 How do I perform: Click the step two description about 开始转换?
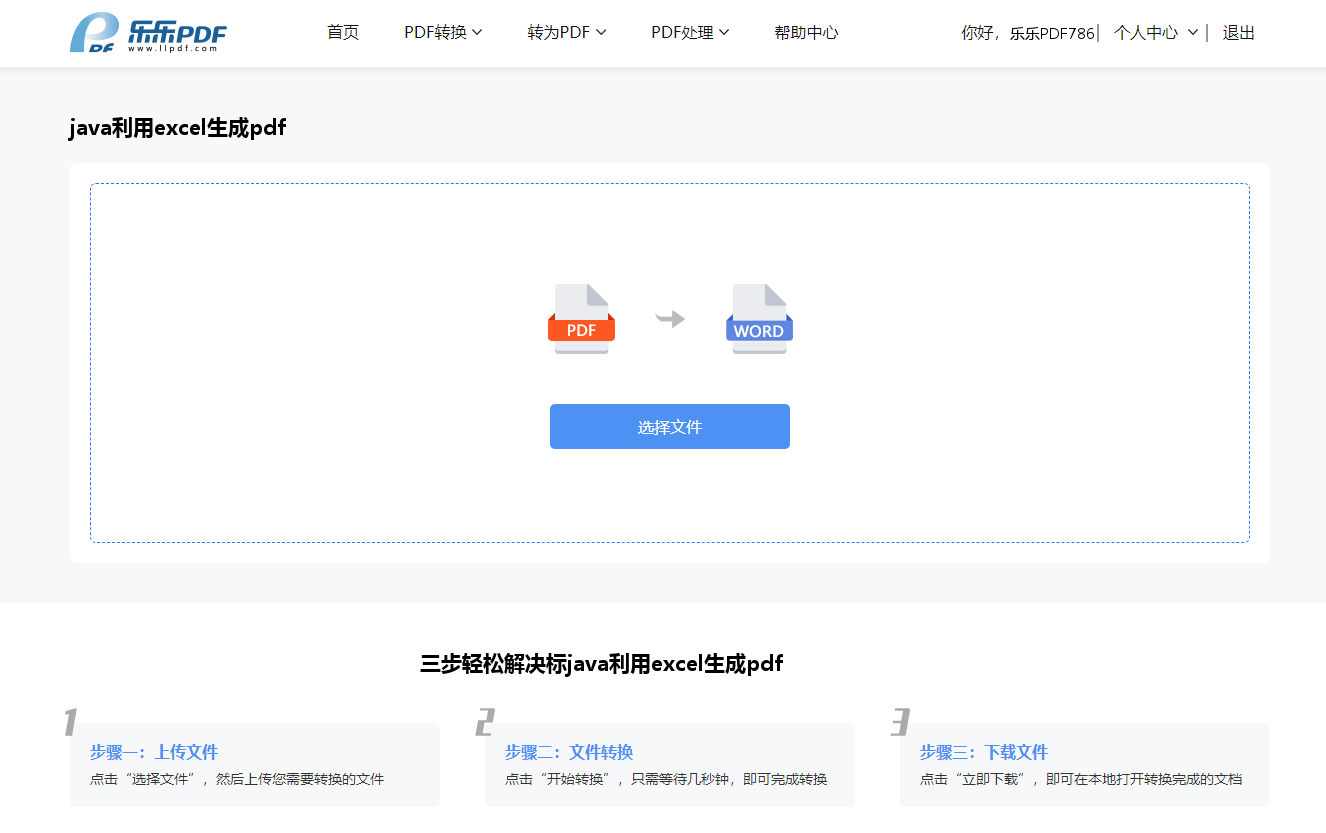point(666,779)
